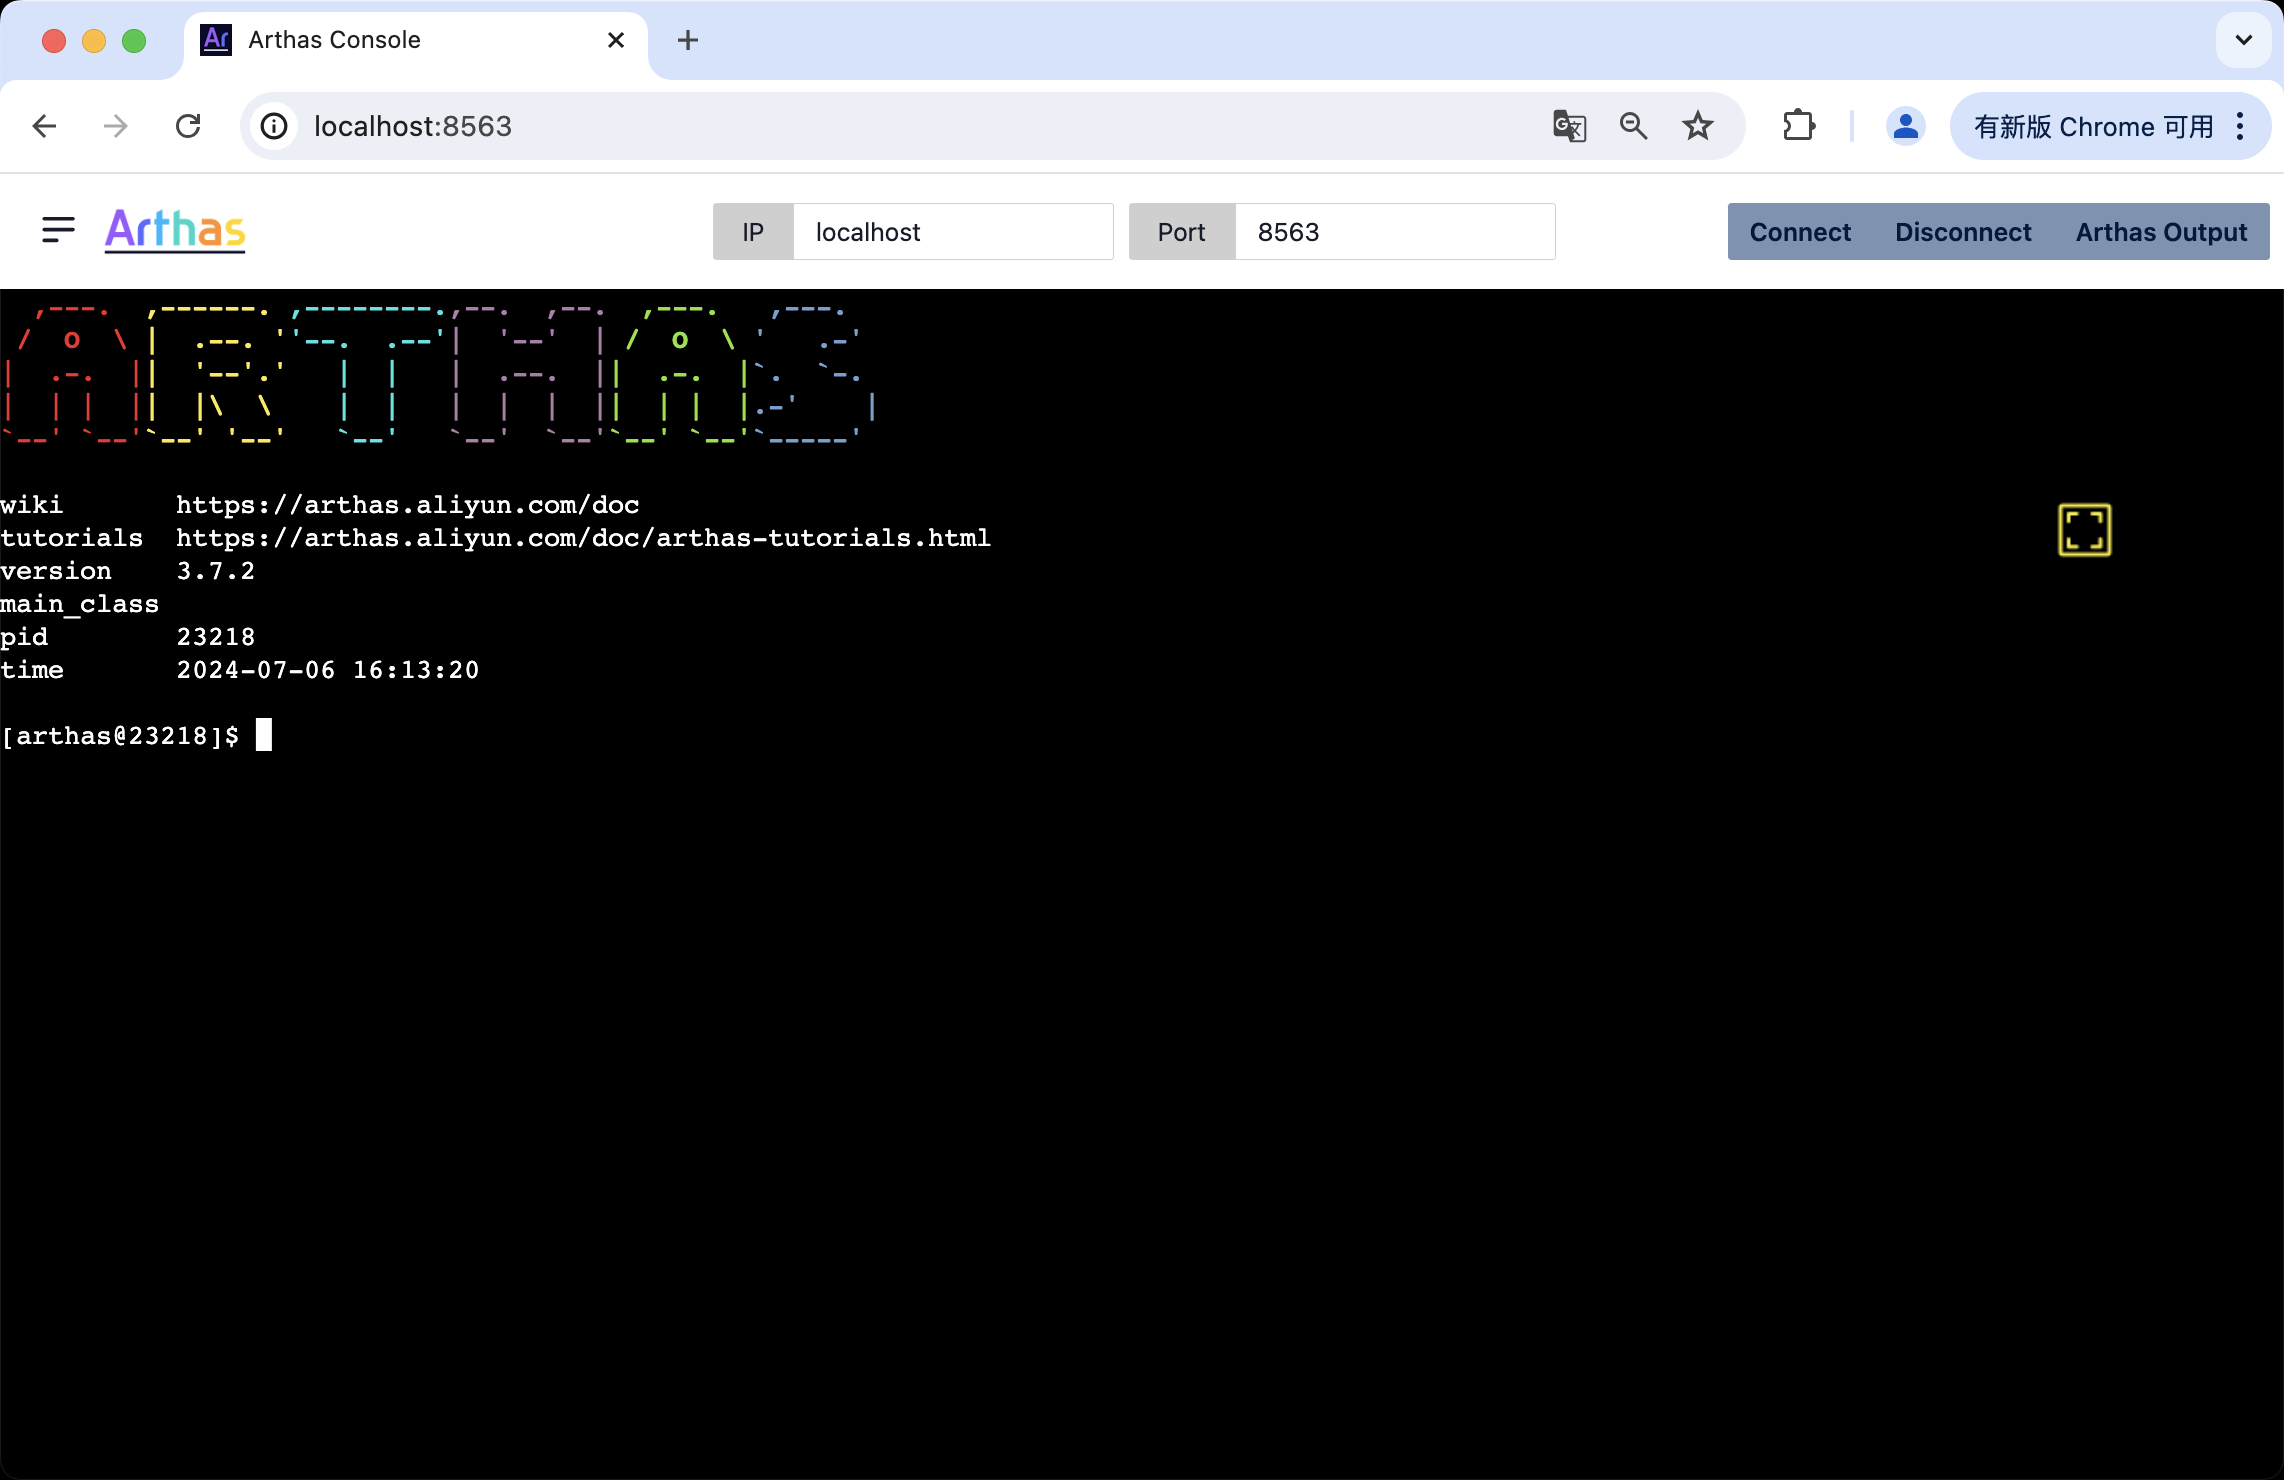Click the IP label box
This screenshot has width=2284, height=1480.
(x=753, y=232)
